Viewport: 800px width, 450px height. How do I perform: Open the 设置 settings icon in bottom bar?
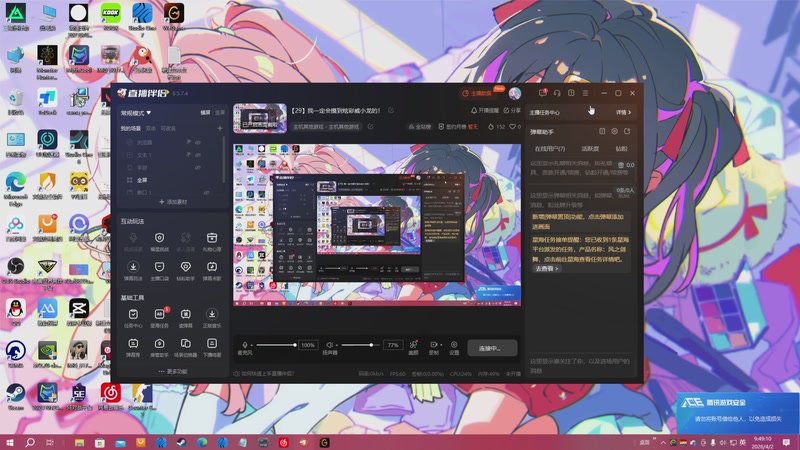click(x=454, y=344)
